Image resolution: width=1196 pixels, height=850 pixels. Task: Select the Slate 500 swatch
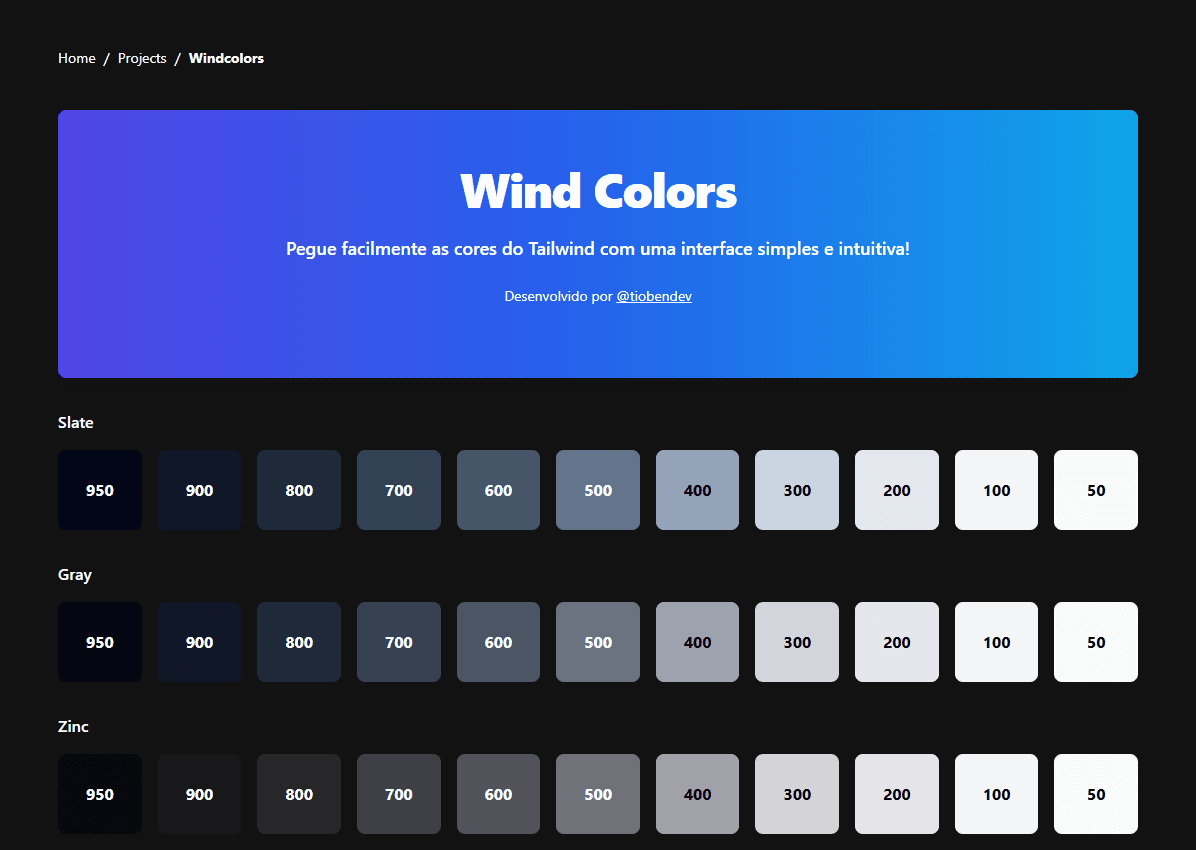598,490
